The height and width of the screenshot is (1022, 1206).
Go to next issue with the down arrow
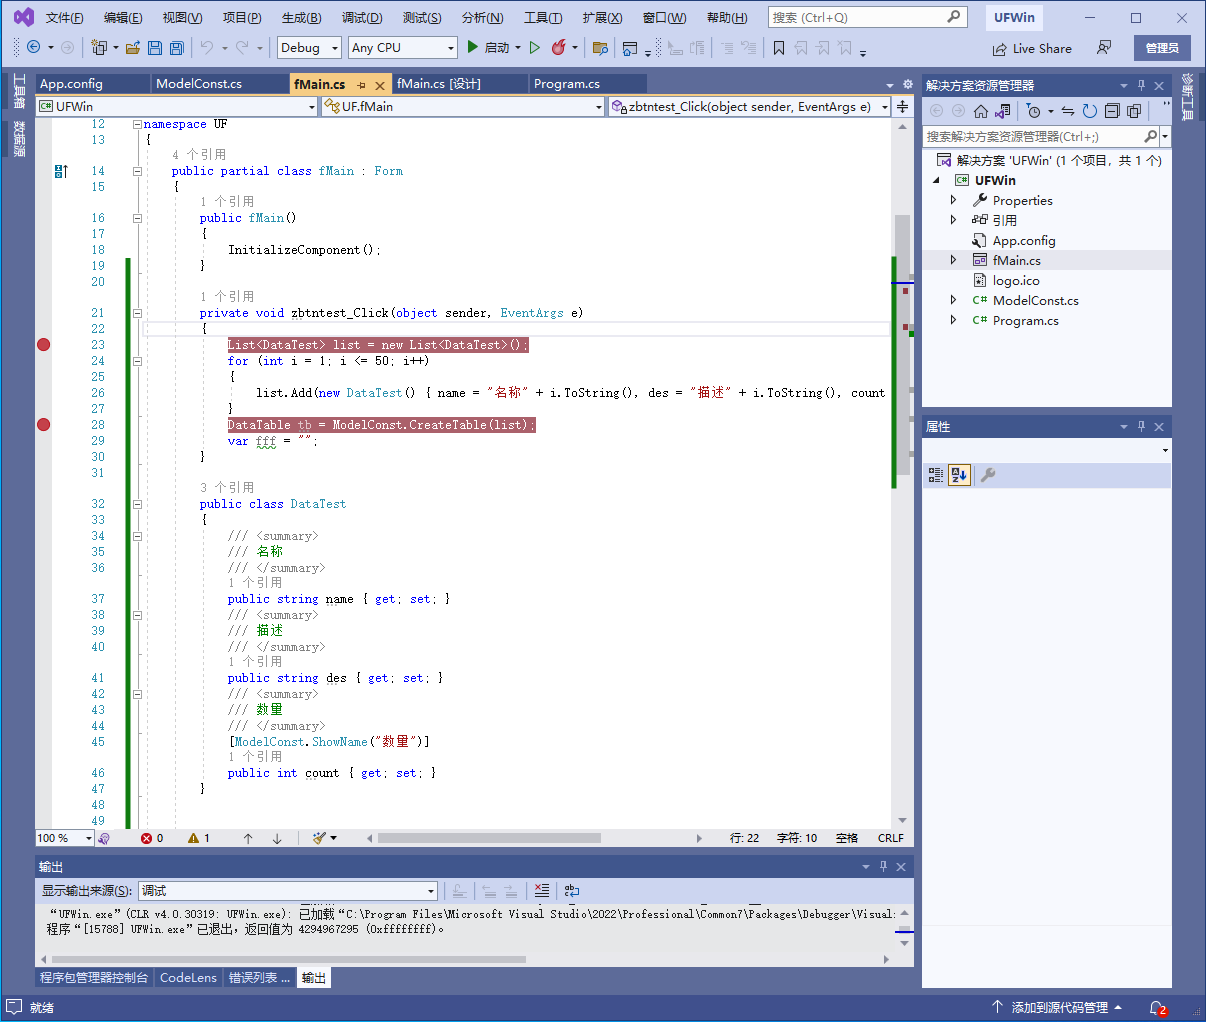click(x=277, y=838)
